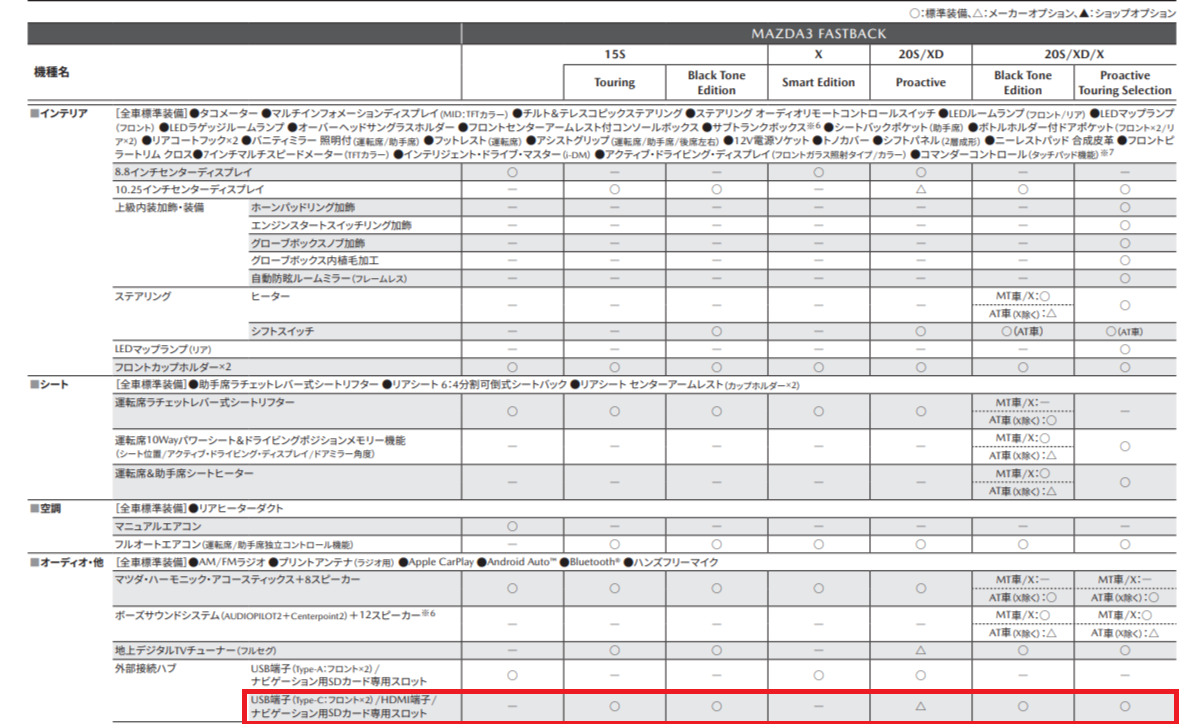This screenshot has width=1198, height=724.
Task: Click the ○ in the マニュアルエアコン row
Action: pyautogui.click(x=512, y=526)
